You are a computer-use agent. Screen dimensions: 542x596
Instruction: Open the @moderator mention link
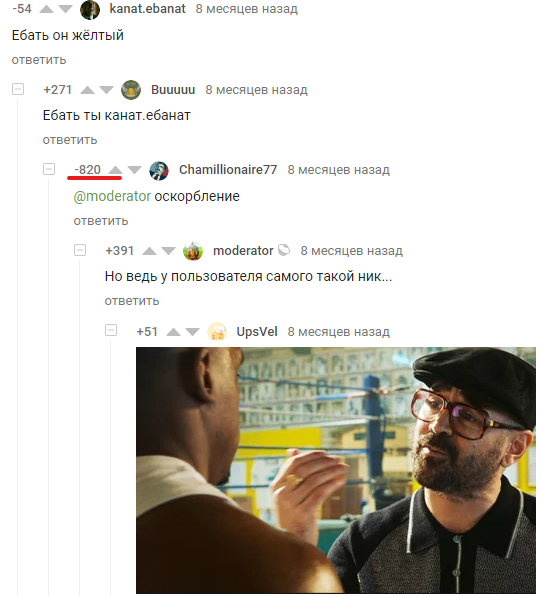click(x=112, y=197)
